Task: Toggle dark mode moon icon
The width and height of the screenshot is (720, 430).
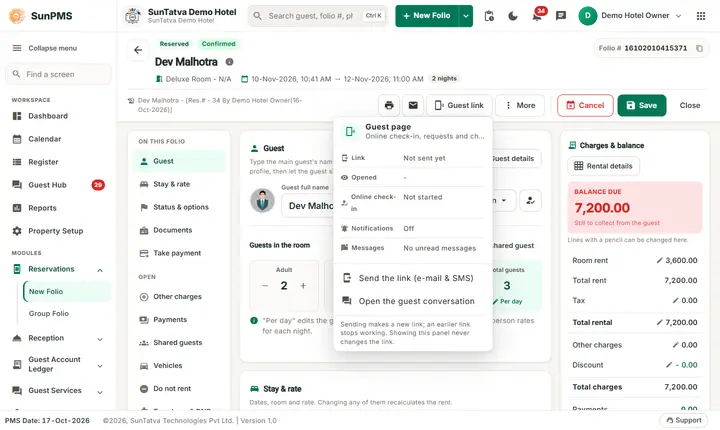Action: click(x=512, y=16)
